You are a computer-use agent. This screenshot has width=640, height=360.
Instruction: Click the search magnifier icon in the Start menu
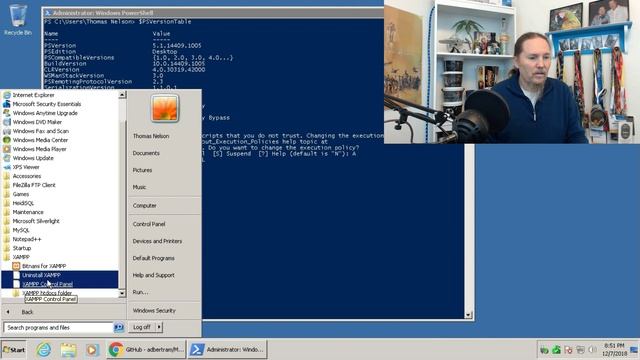[119, 327]
